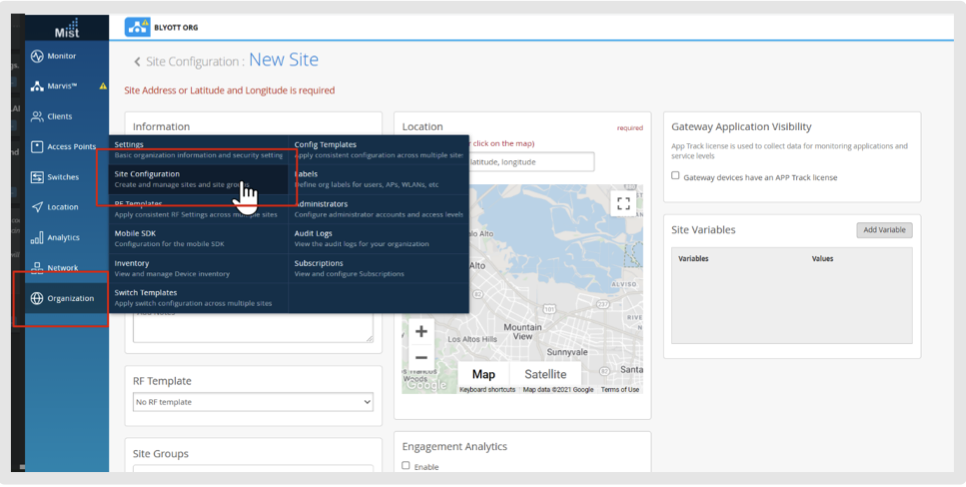Expand the RF Template dropdown
Screen dimensions: 966x487
252,402
